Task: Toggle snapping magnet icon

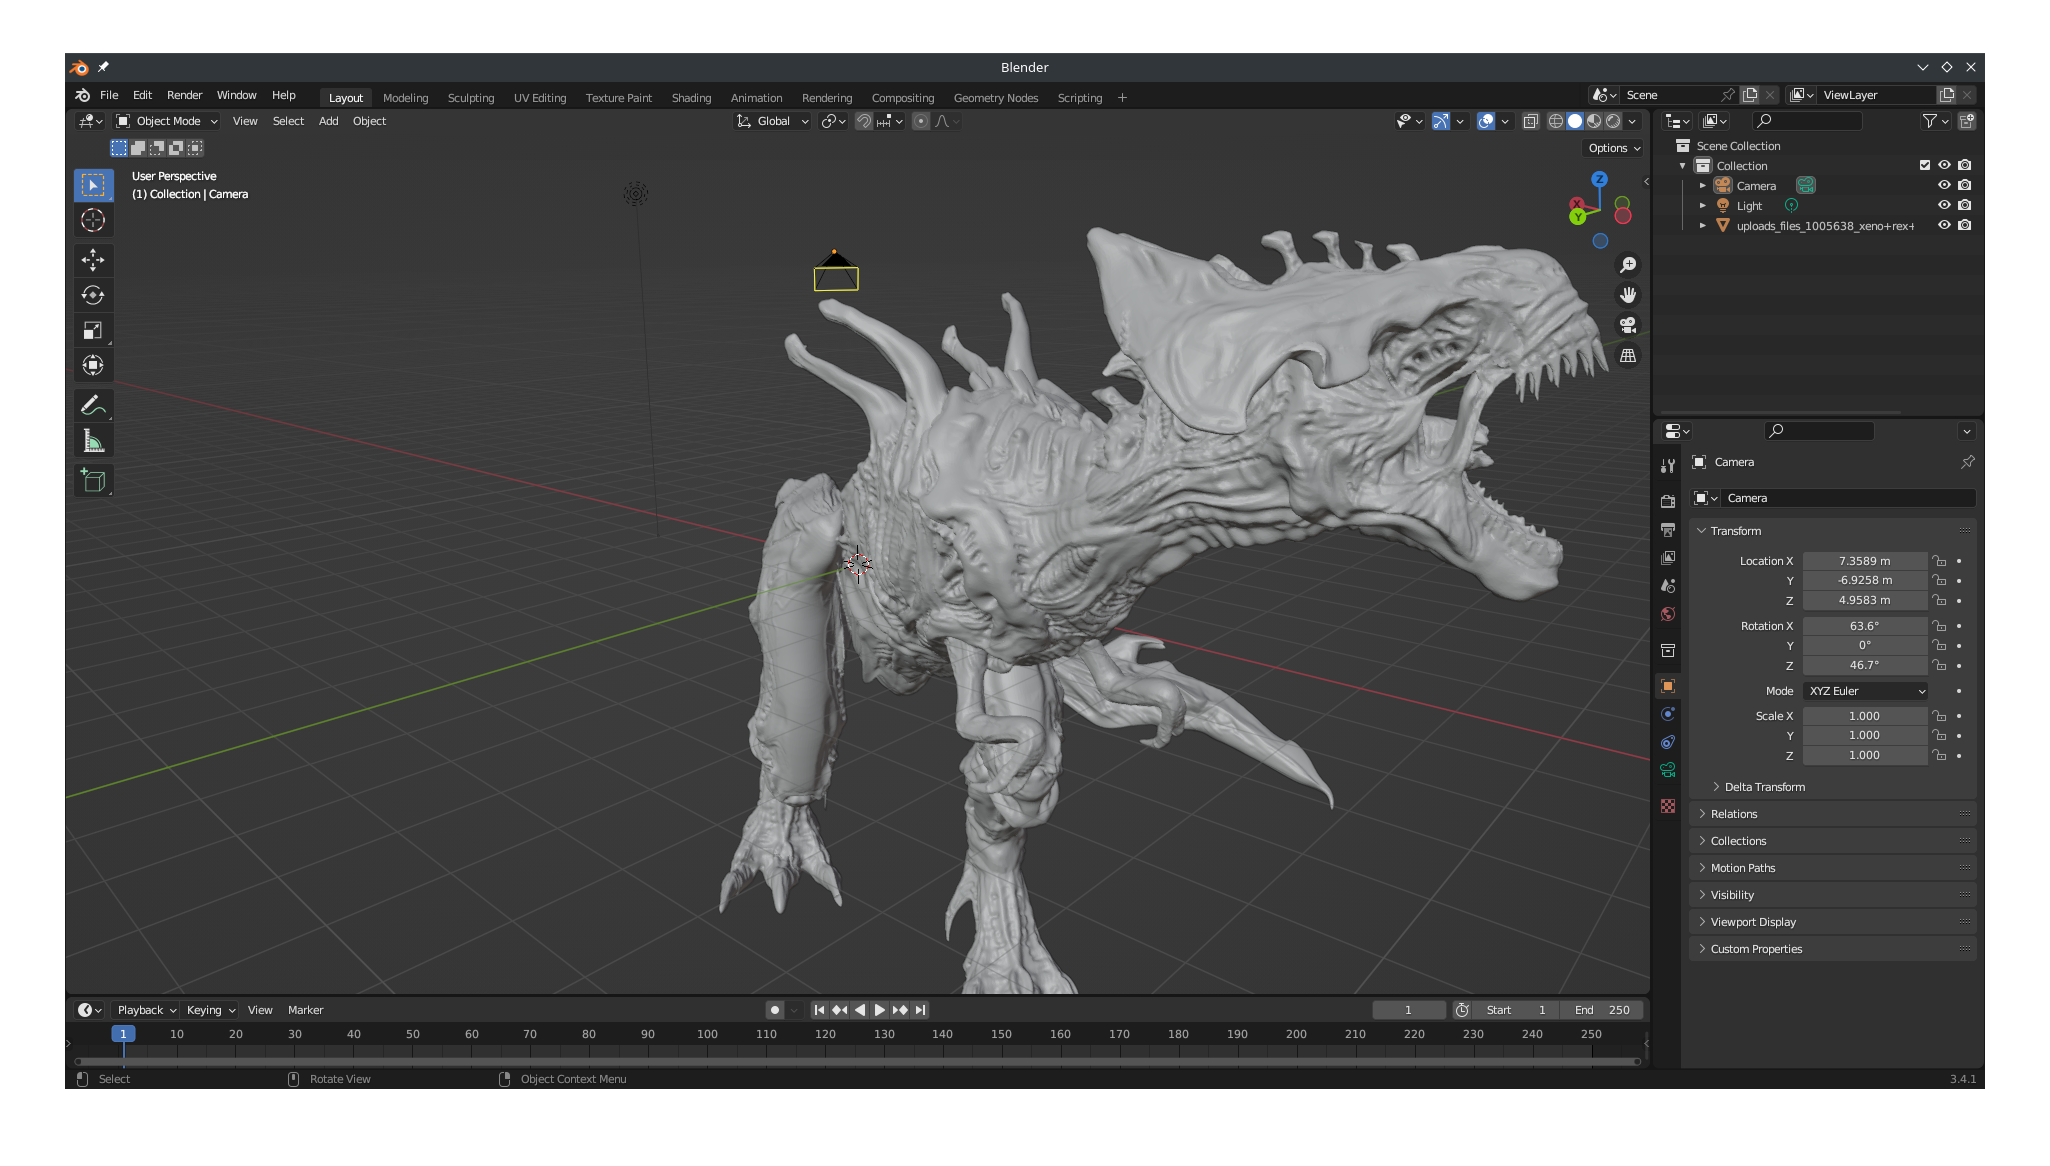Action: 864,121
